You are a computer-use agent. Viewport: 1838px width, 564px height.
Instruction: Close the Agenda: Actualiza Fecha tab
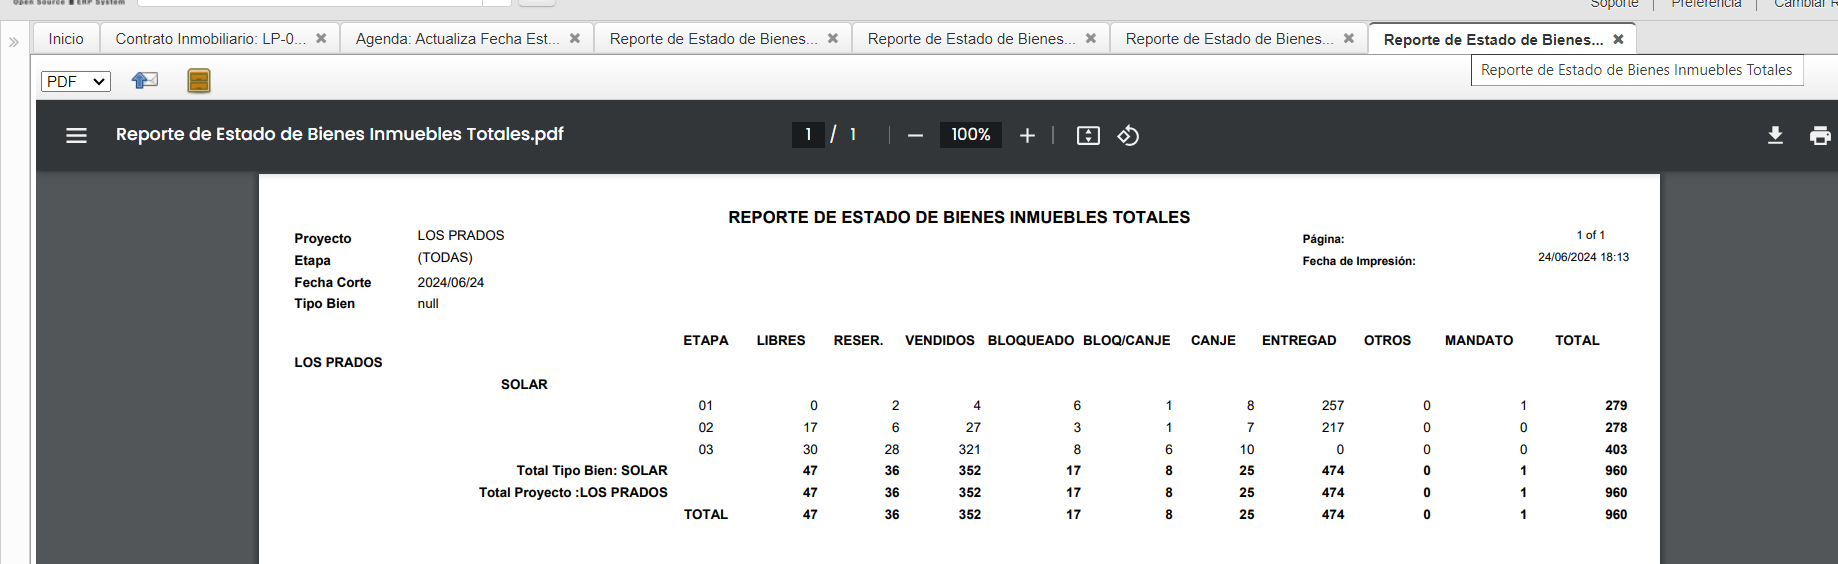(575, 38)
